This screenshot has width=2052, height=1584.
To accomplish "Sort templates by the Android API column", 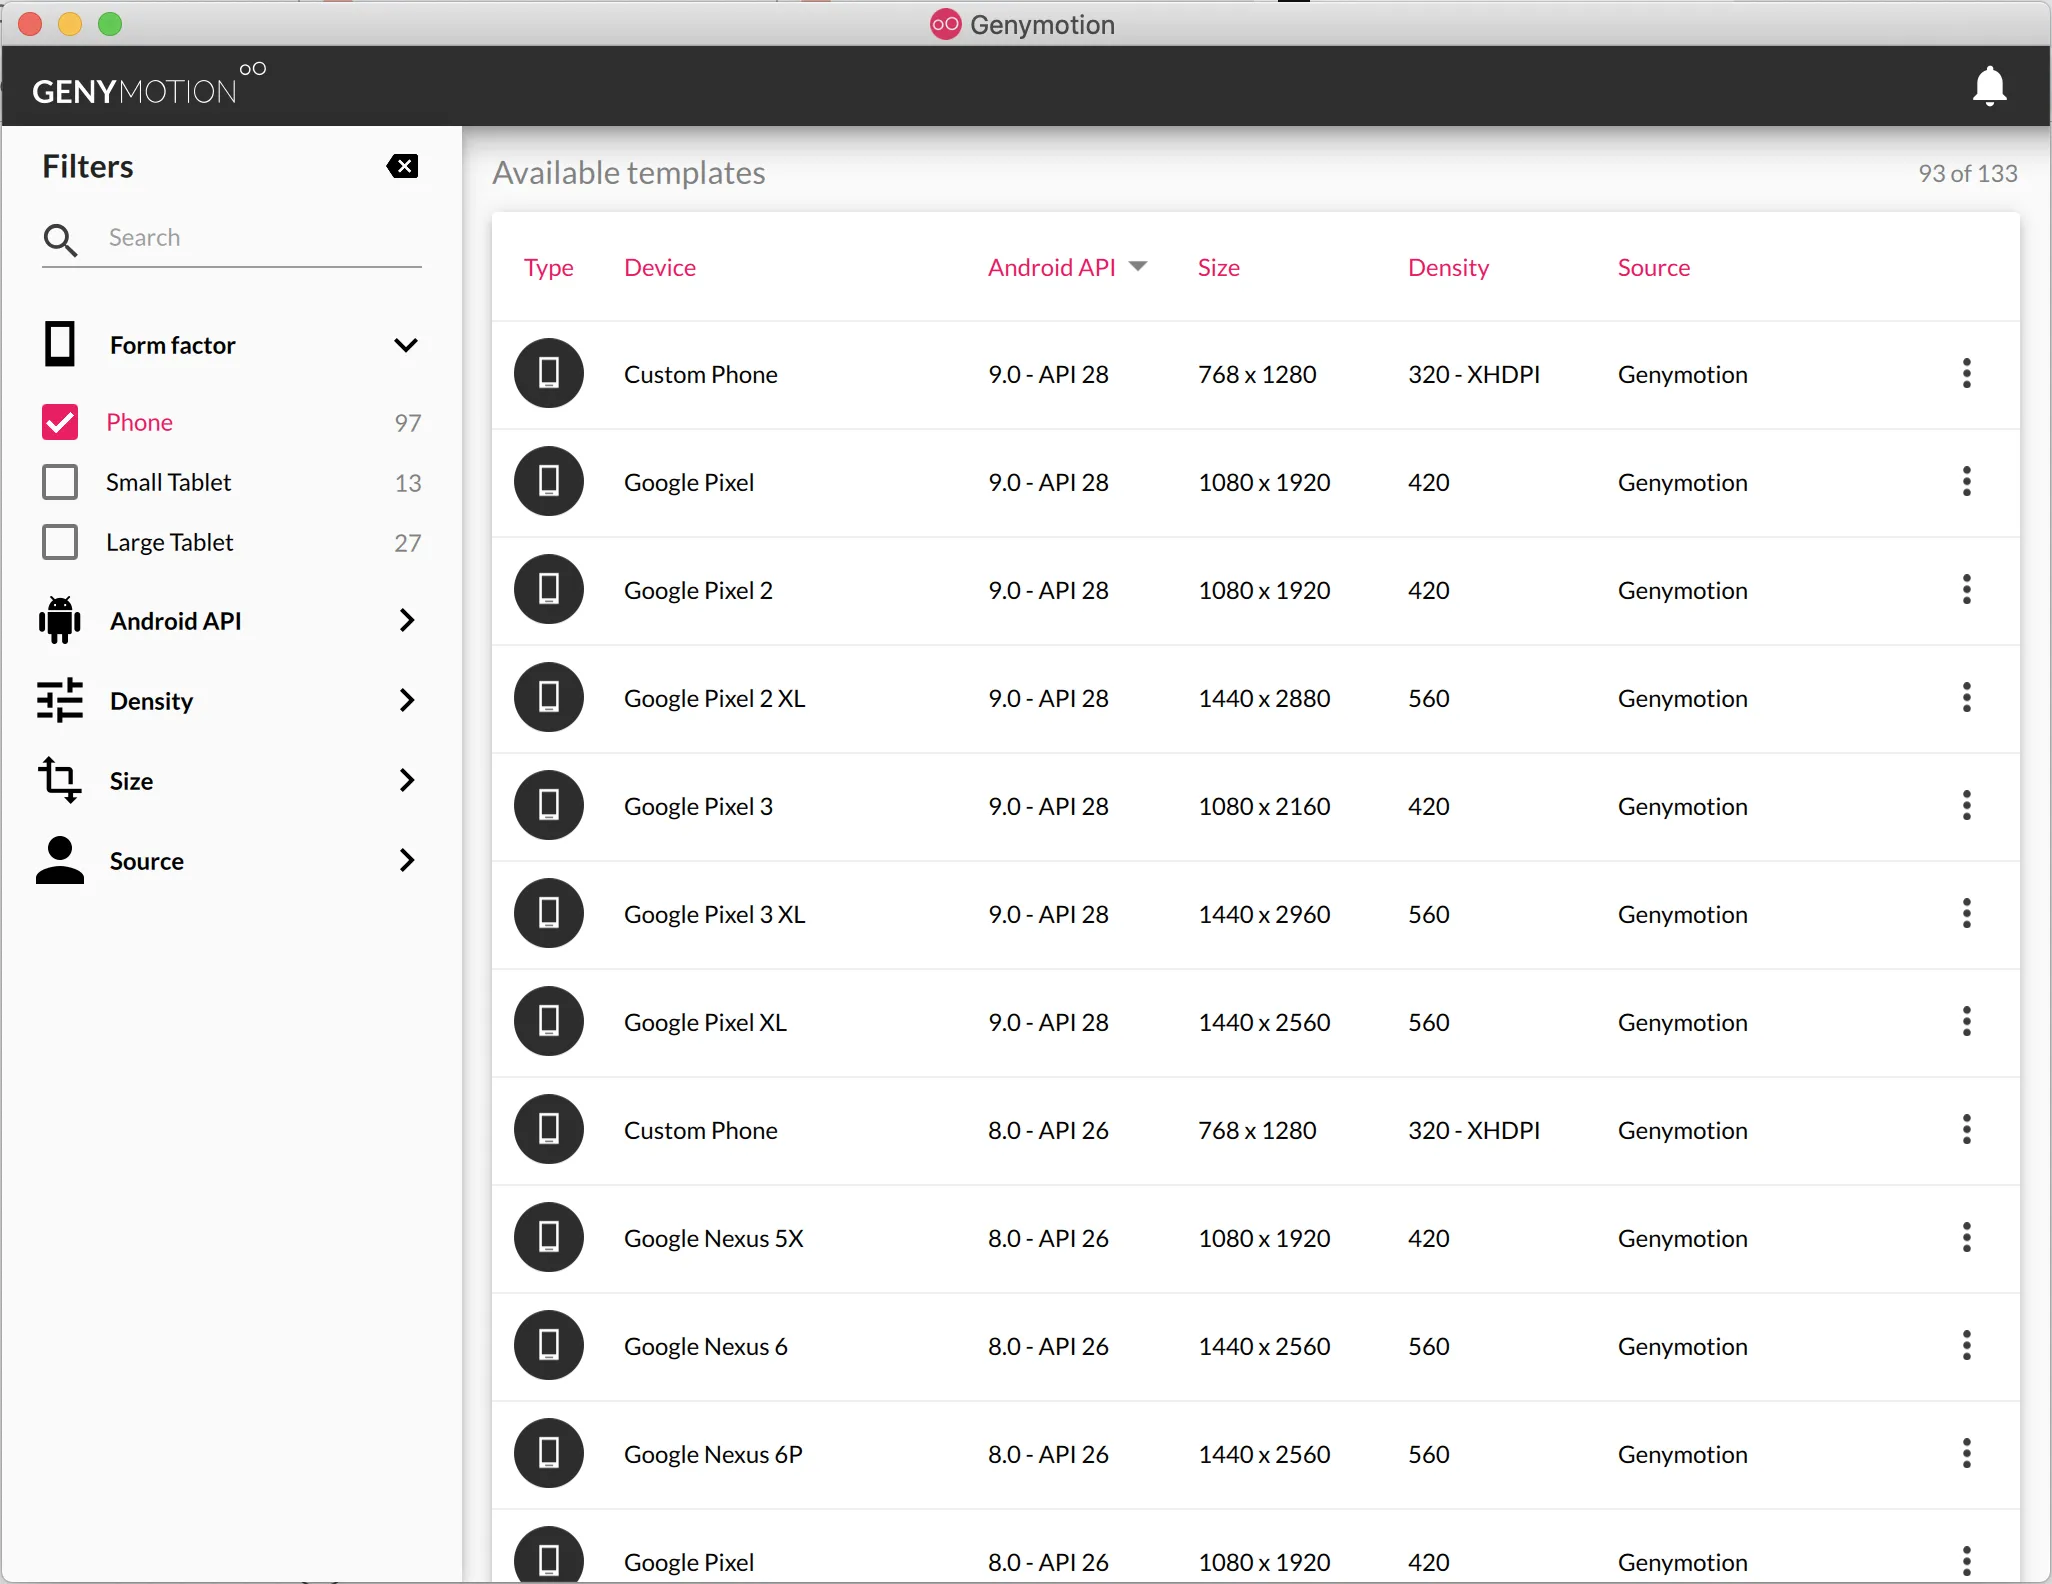I will [x=1052, y=268].
